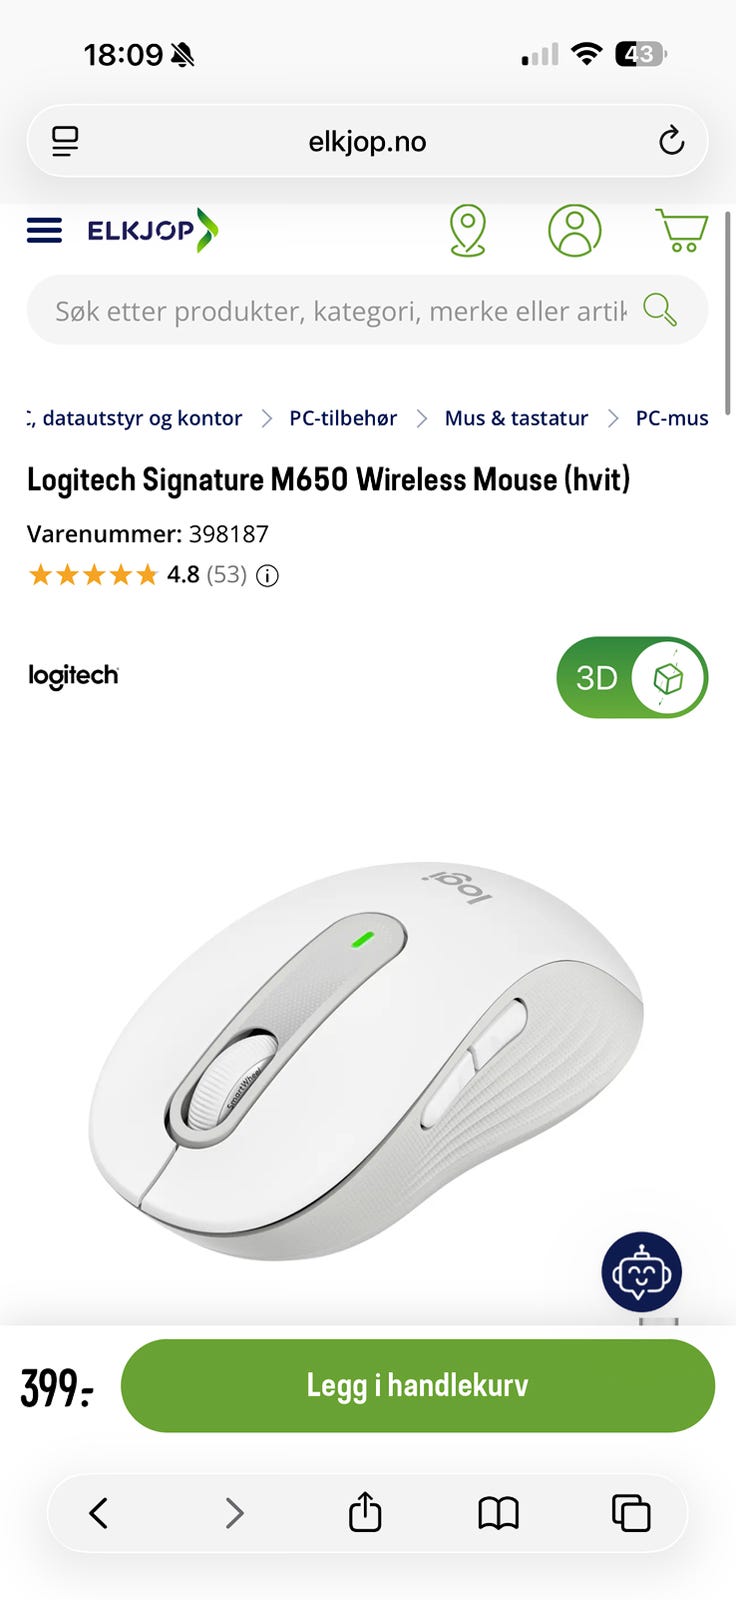Go to Mus & tastatur breadcrumb

coord(516,418)
